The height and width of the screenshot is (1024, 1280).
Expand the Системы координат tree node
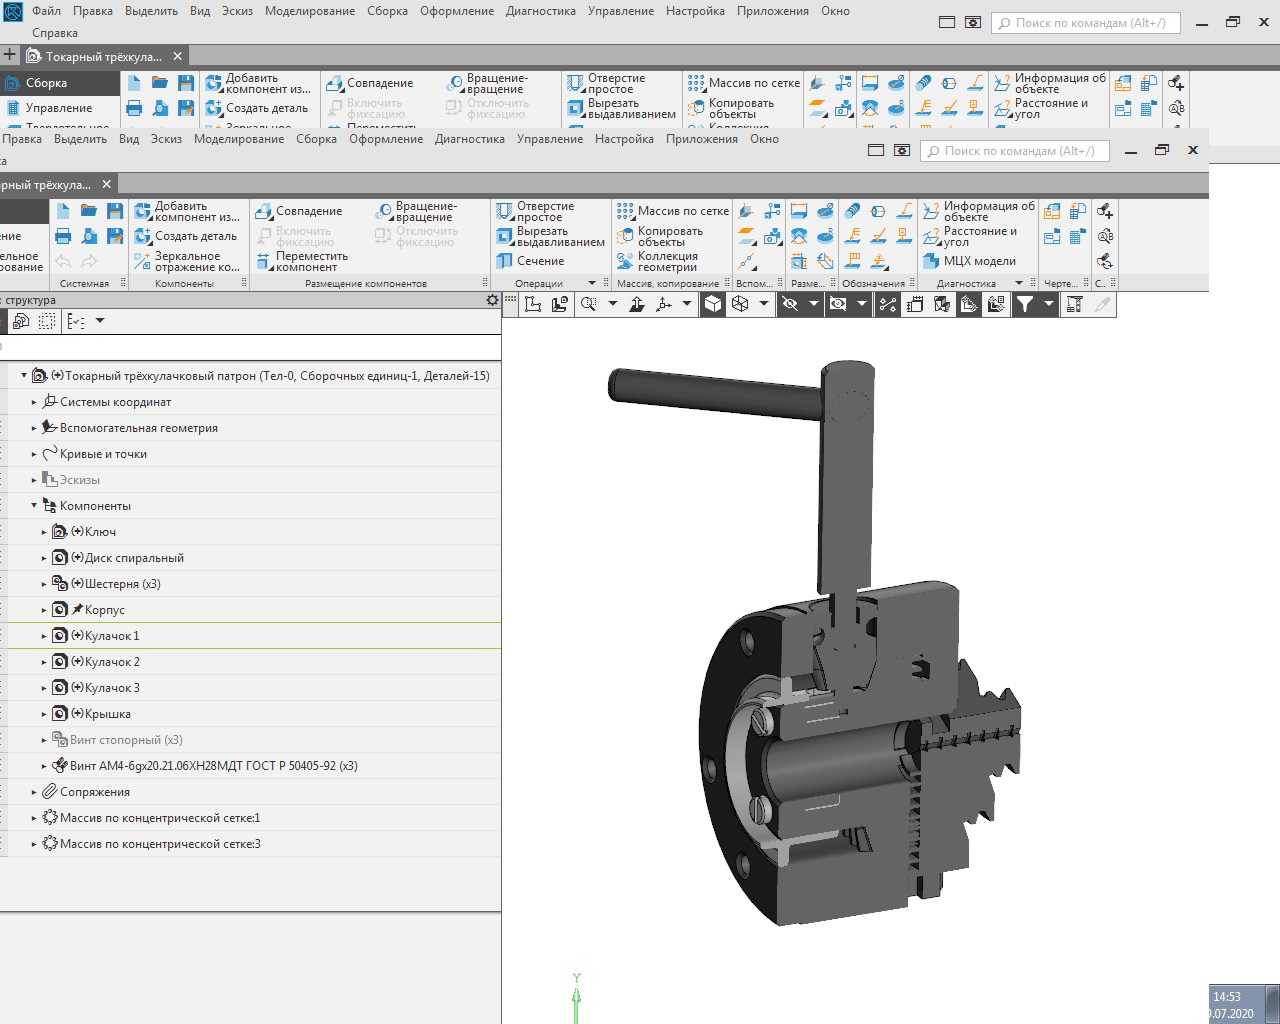[x=34, y=402]
